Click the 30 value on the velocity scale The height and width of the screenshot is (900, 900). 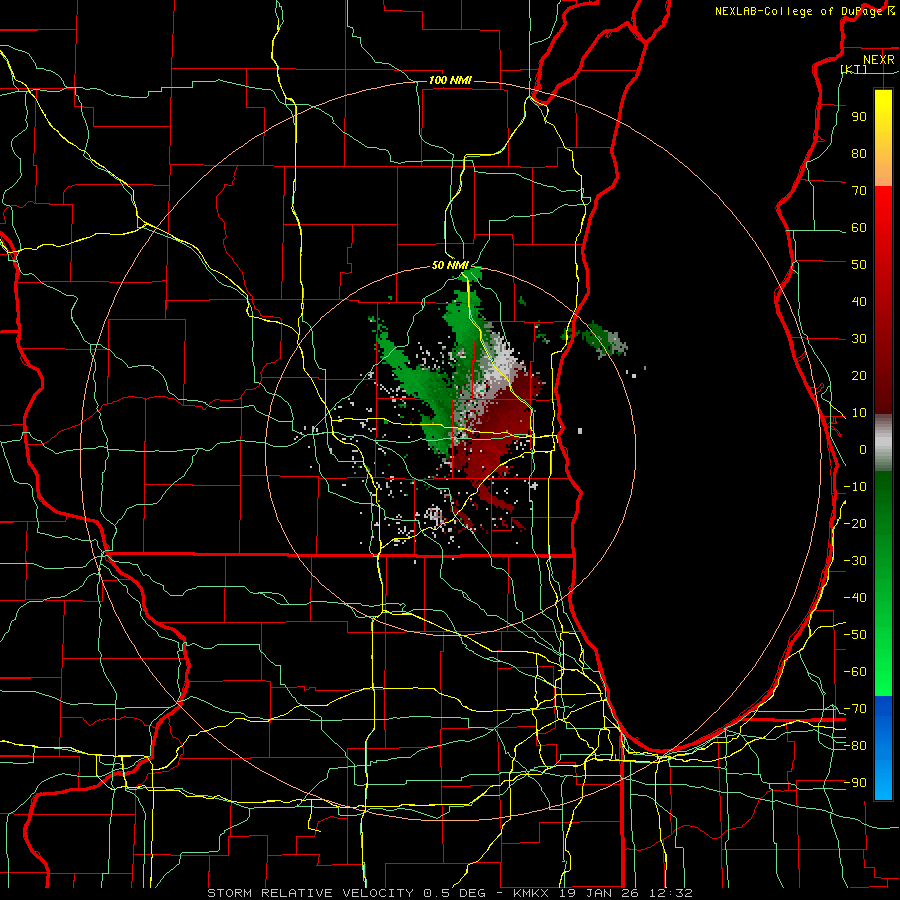pos(859,339)
